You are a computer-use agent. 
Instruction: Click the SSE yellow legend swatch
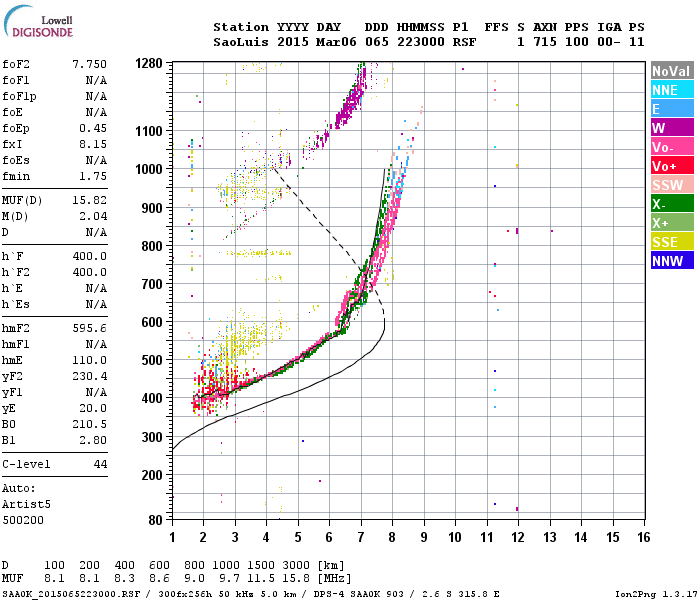[672, 242]
